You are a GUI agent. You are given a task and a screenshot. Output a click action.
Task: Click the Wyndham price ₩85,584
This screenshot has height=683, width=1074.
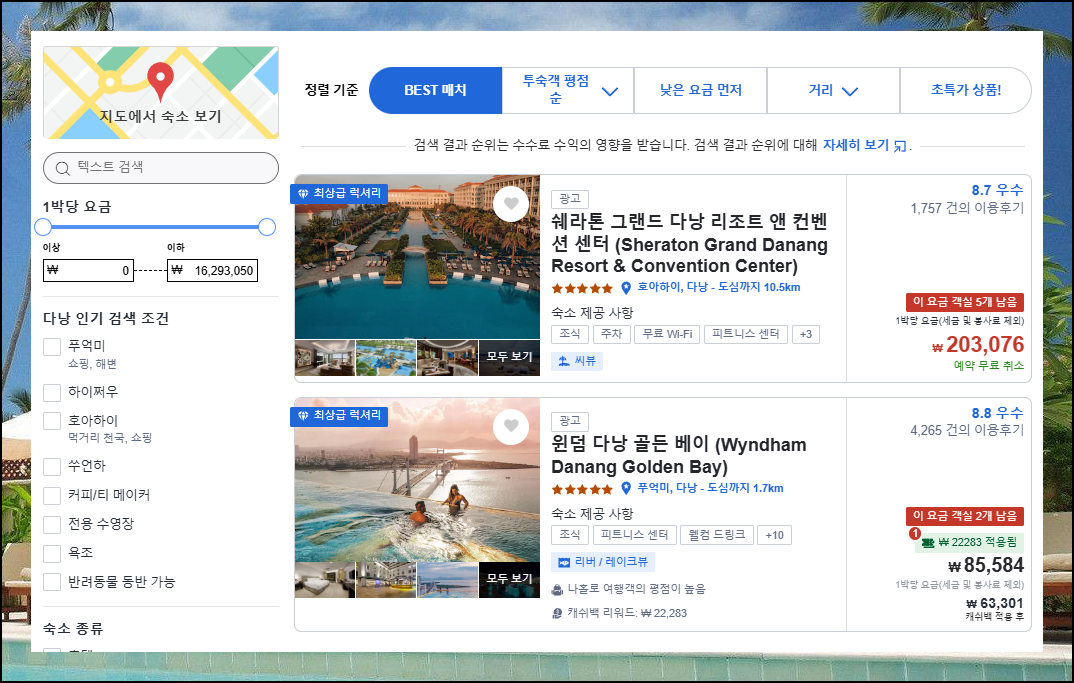986,565
